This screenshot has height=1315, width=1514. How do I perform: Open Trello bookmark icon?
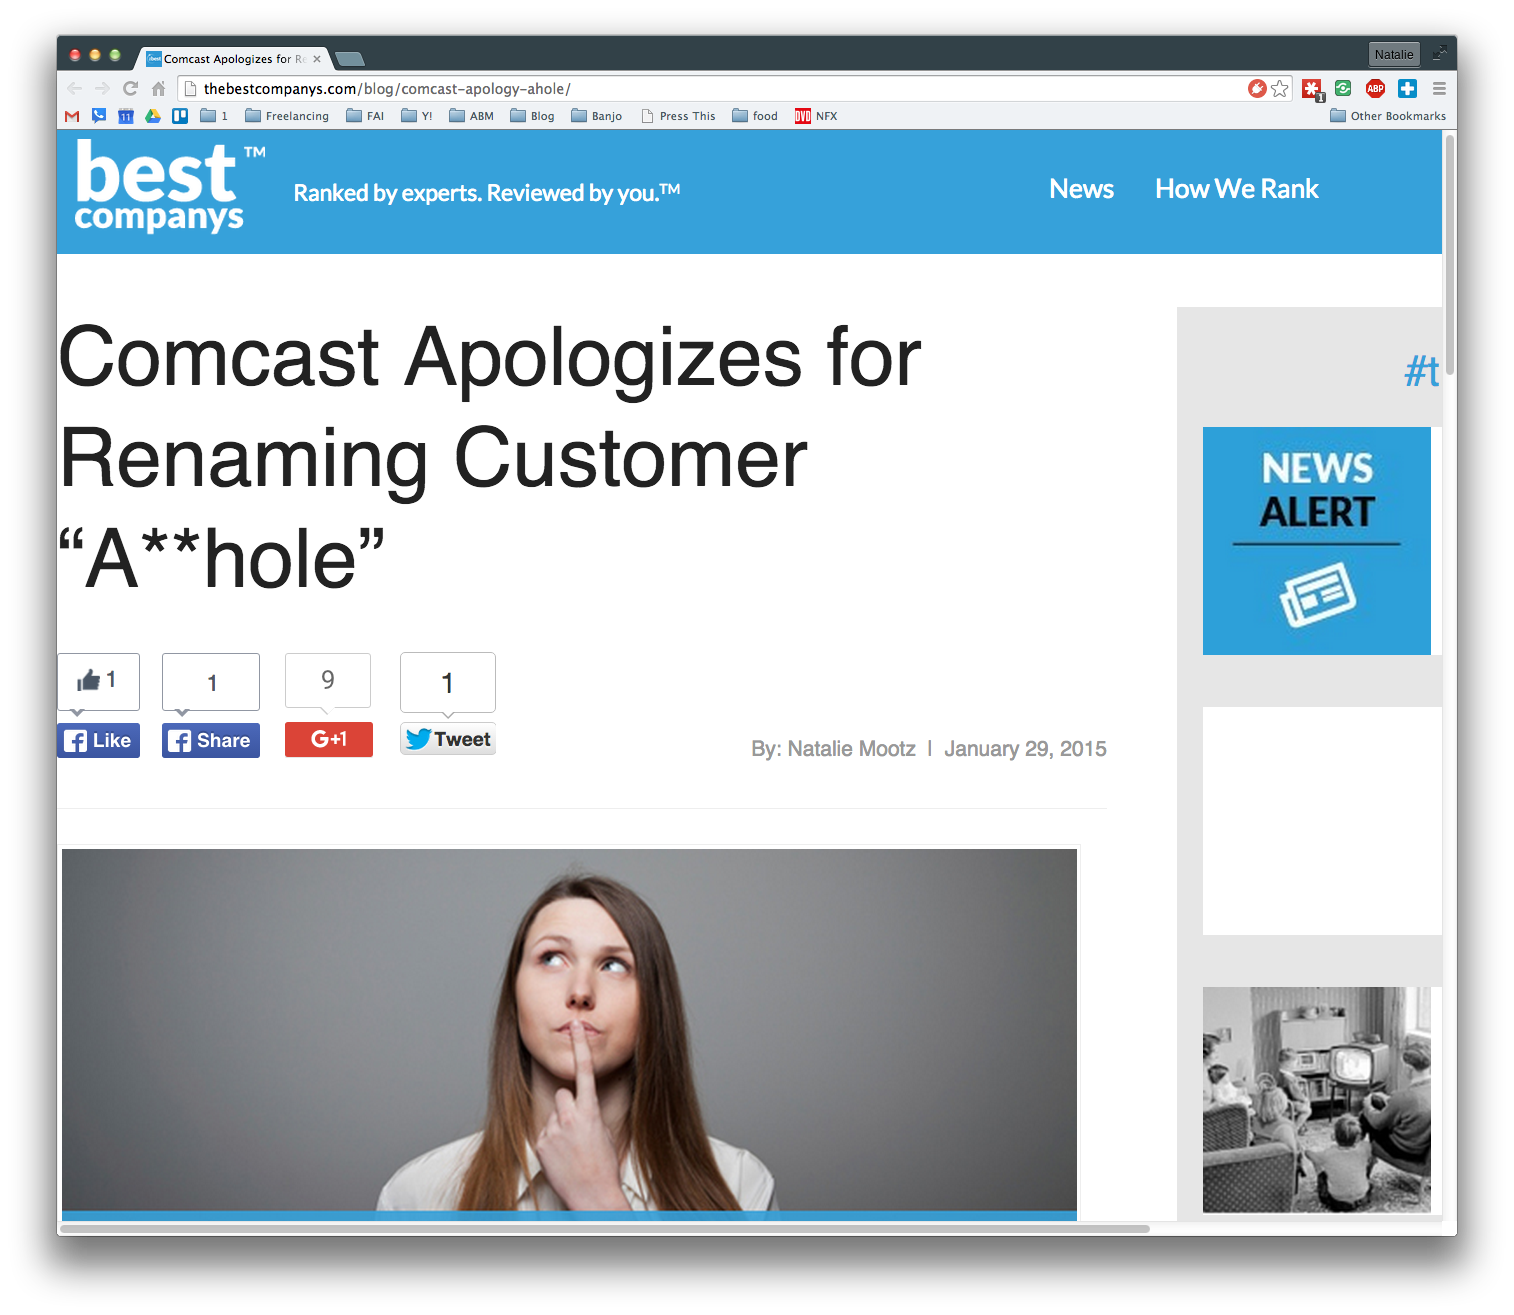click(180, 116)
